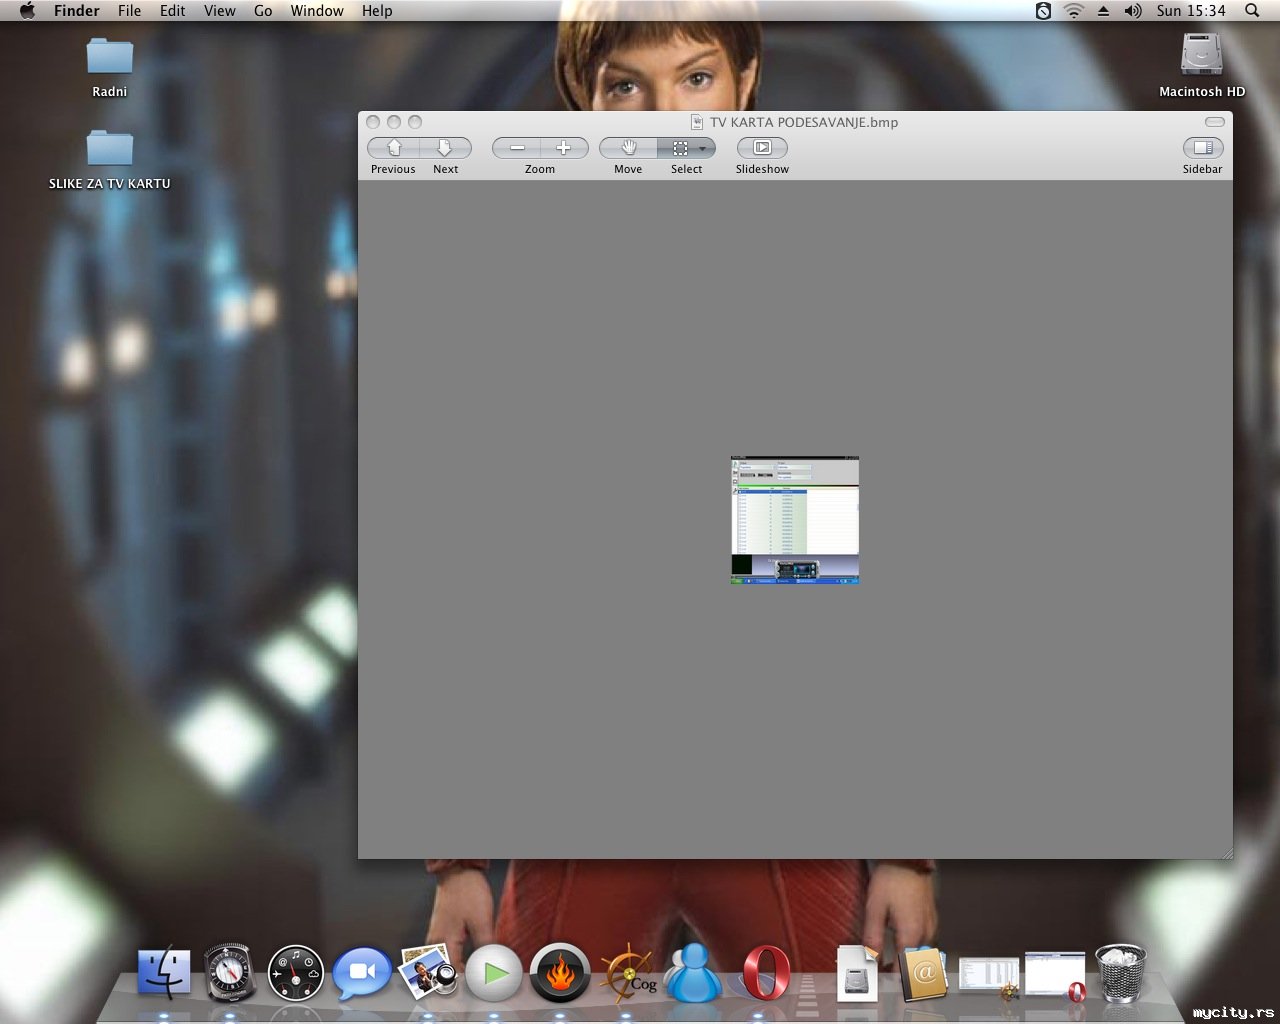
Task: Open Spotlight search in the menu bar
Action: click(1252, 11)
